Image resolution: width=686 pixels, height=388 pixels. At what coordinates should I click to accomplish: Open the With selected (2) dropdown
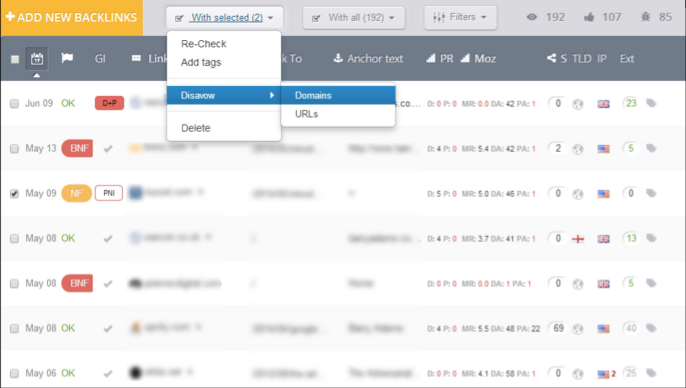tap(224, 17)
